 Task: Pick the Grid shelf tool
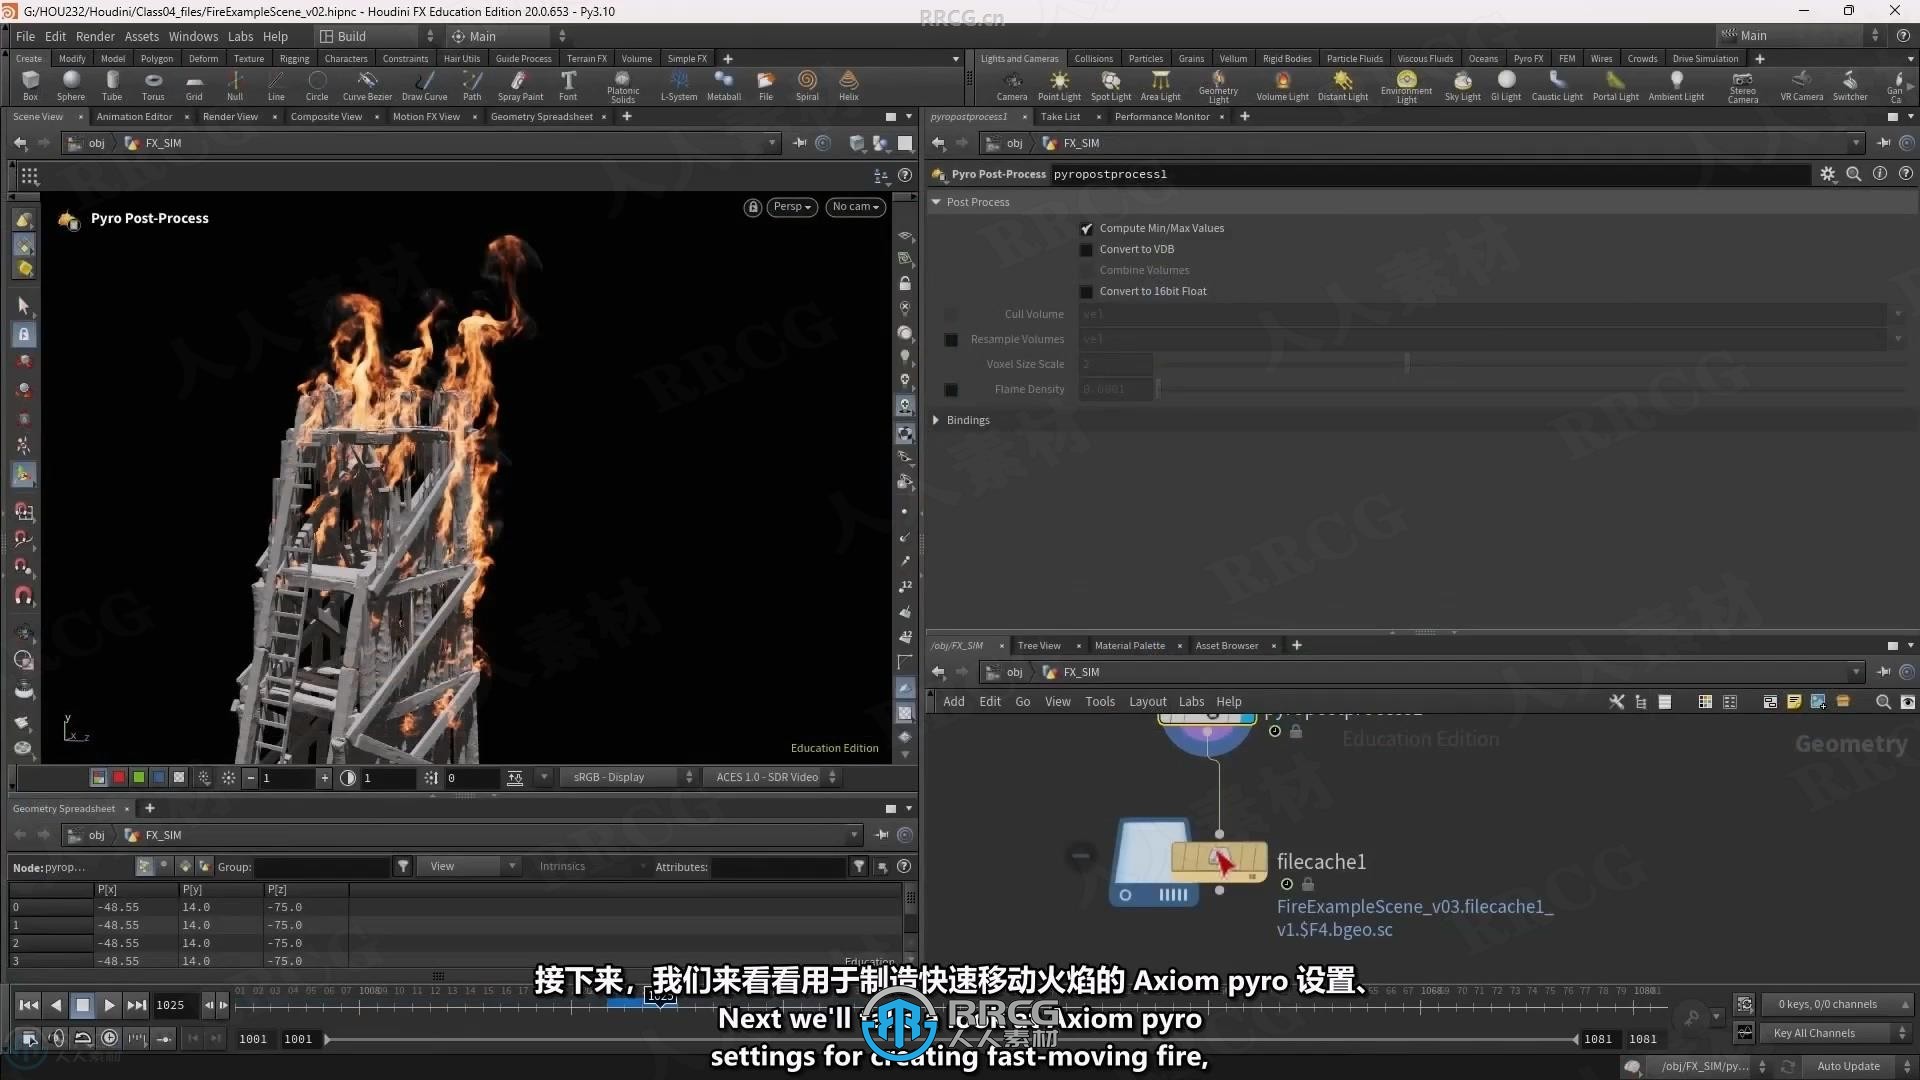[x=194, y=85]
